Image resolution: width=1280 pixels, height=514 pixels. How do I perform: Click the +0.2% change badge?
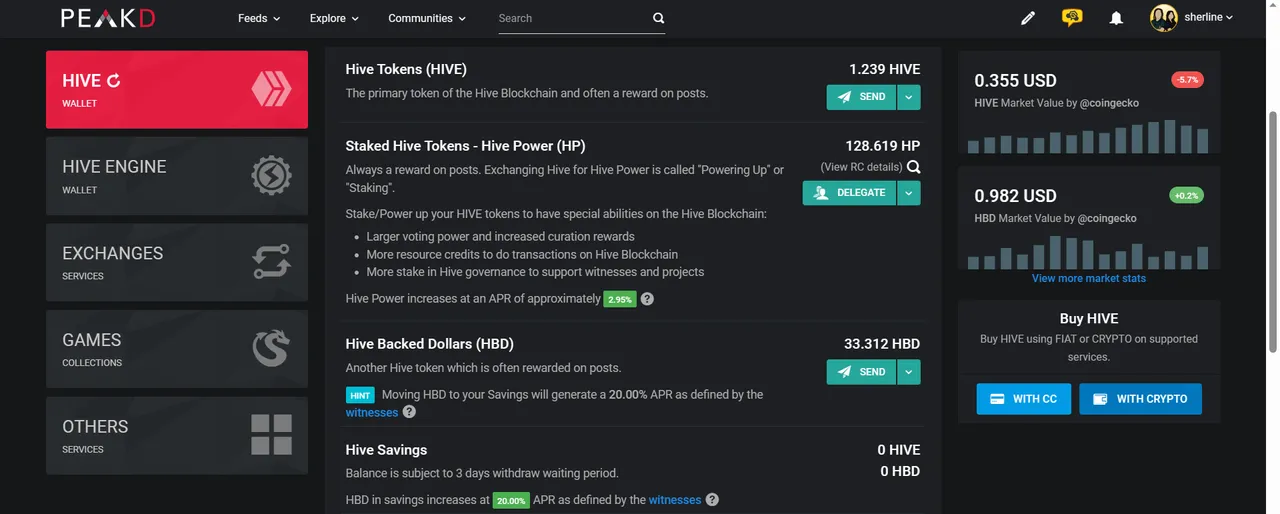point(1187,195)
